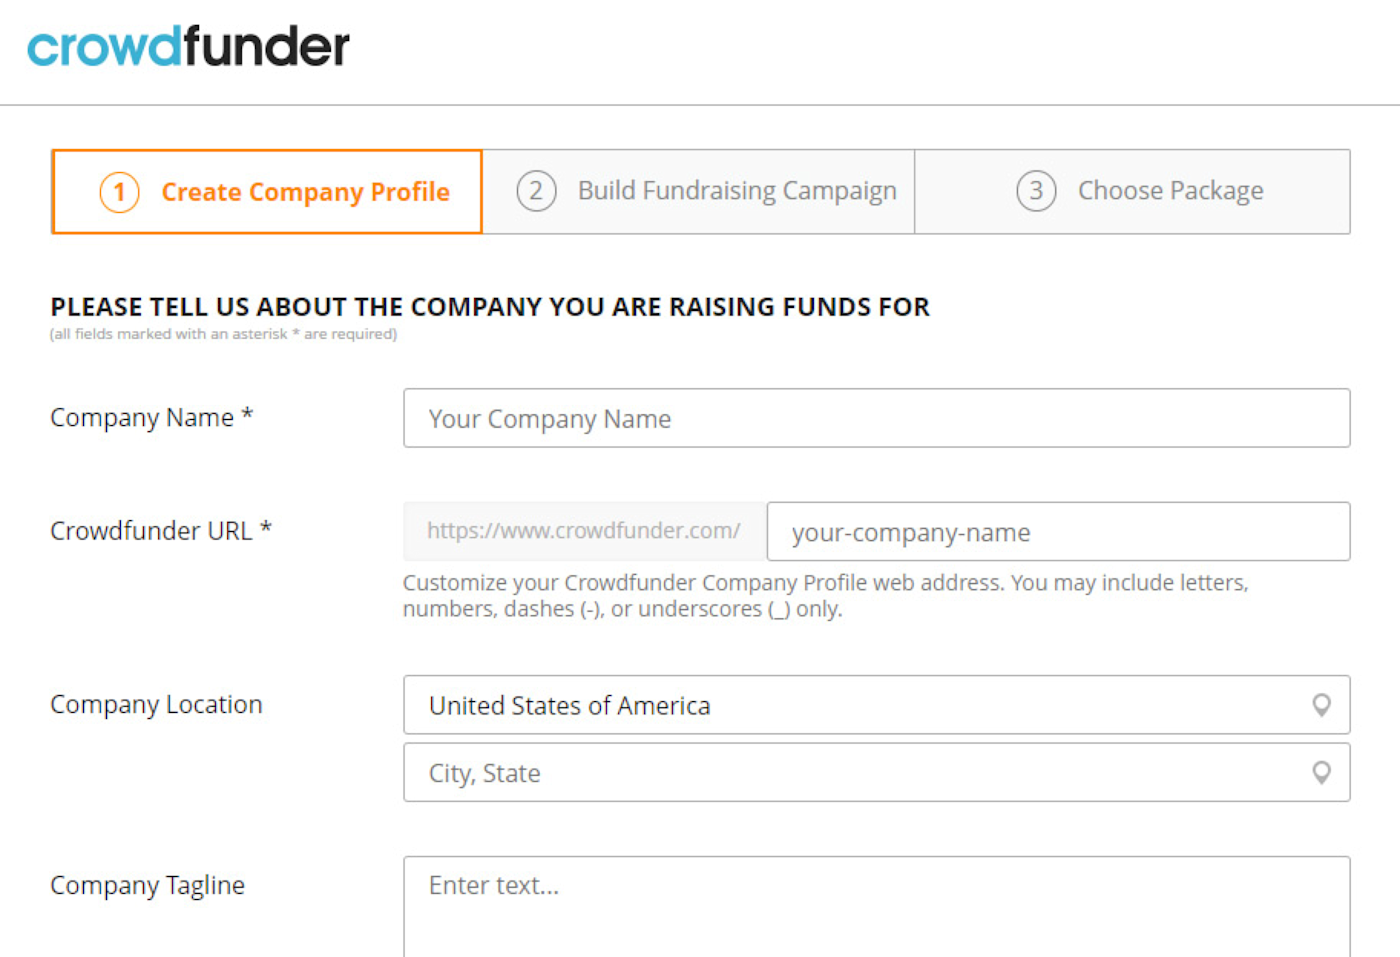Click the step 1 circled number icon
This screenshot has height=957, width=1400.
click(x=119, y=192)
